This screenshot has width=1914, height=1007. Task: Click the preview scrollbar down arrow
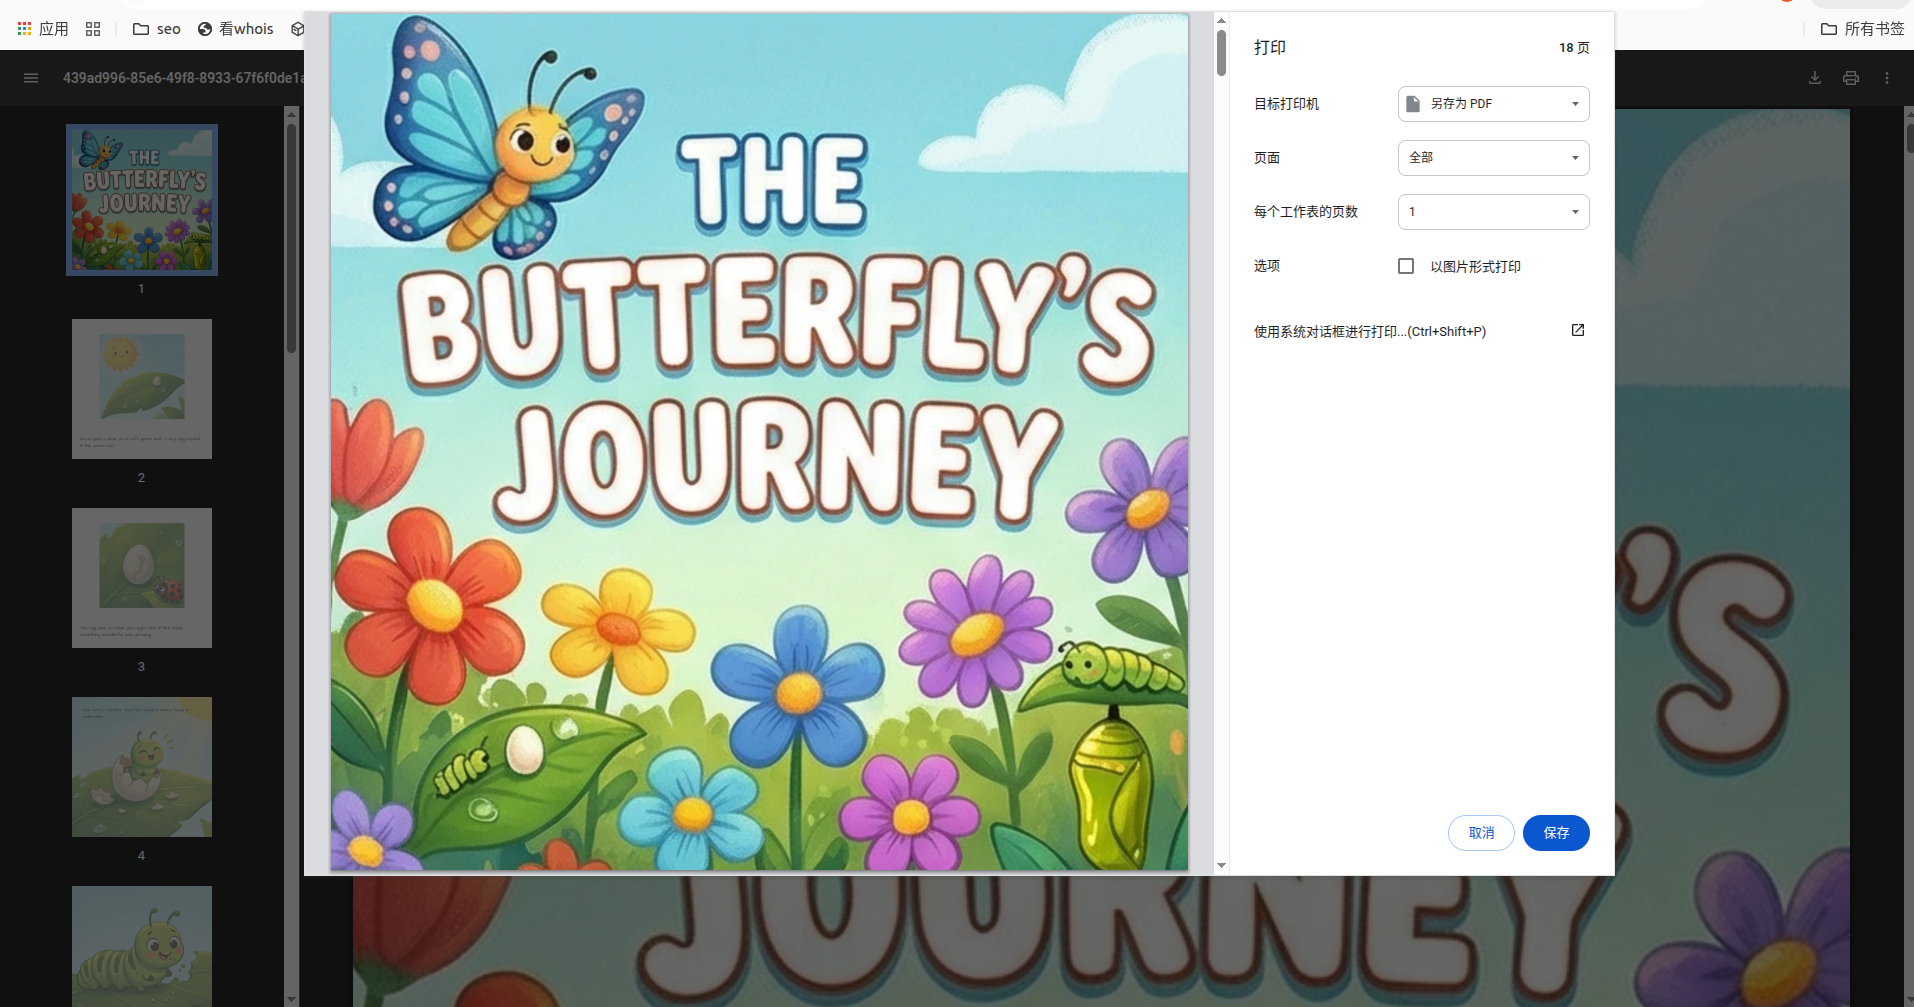point(1221,865)
